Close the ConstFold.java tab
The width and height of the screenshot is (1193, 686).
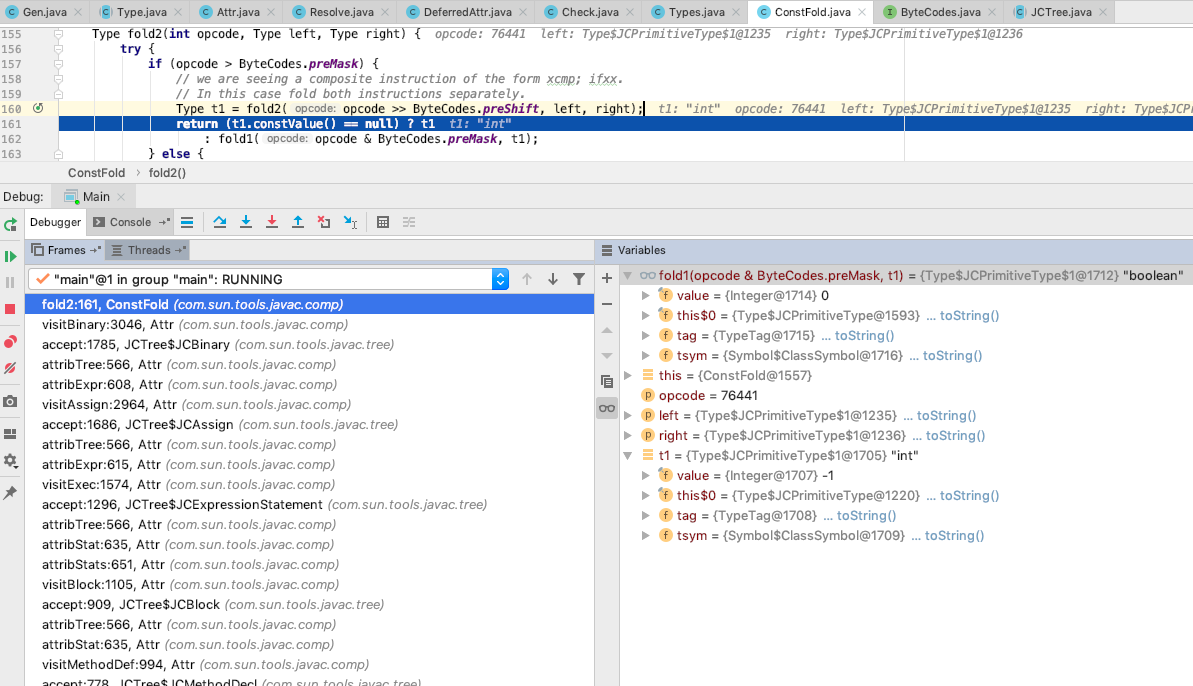pos(861,12)
